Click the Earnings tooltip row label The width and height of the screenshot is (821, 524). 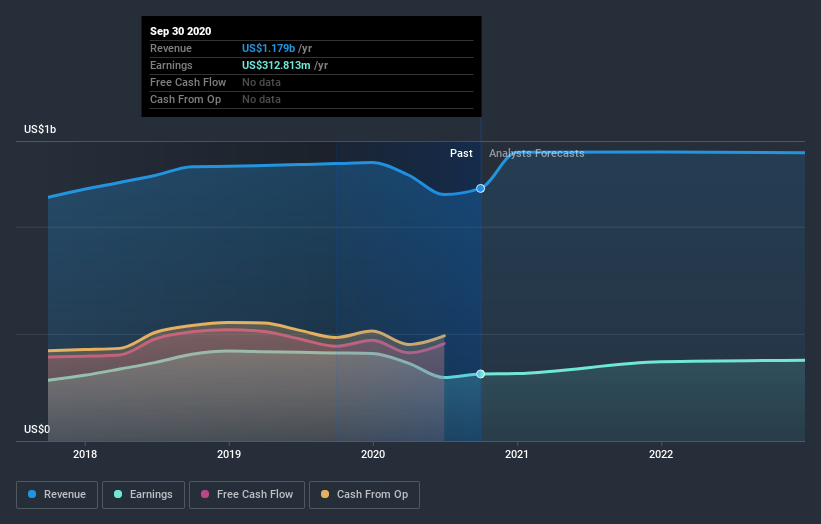(x=171, y=65)
